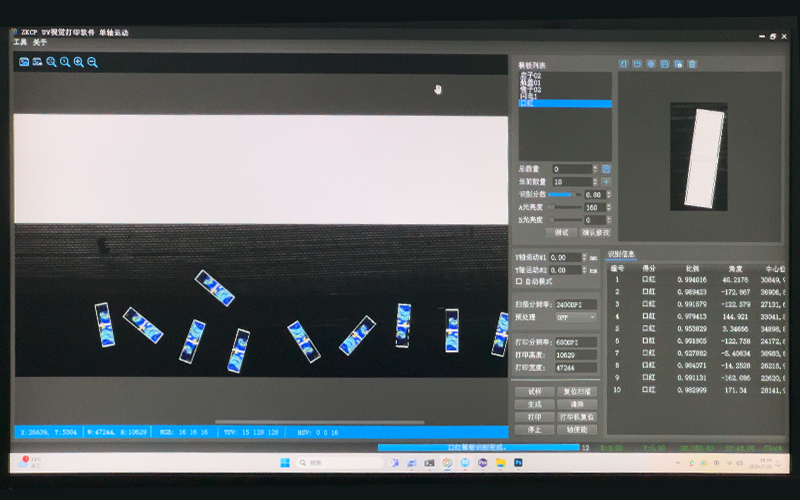This screenshot has width=800, height=500.
Task: Click the 测试 button
Action: pos(561,232)
